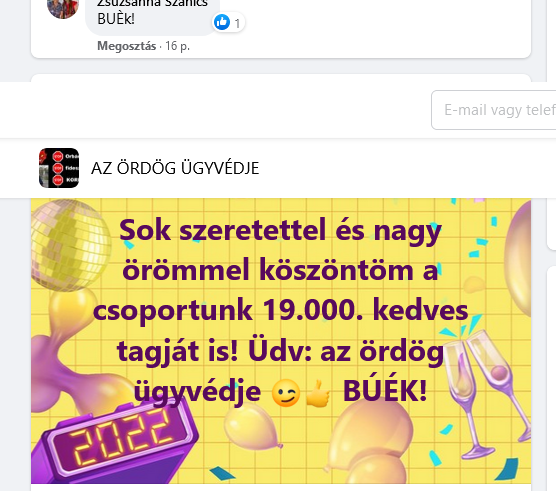Click the "Sok szeretettel és nagy" headline text
Viewport: 556px width, 491px height.
tap(280, 230)
